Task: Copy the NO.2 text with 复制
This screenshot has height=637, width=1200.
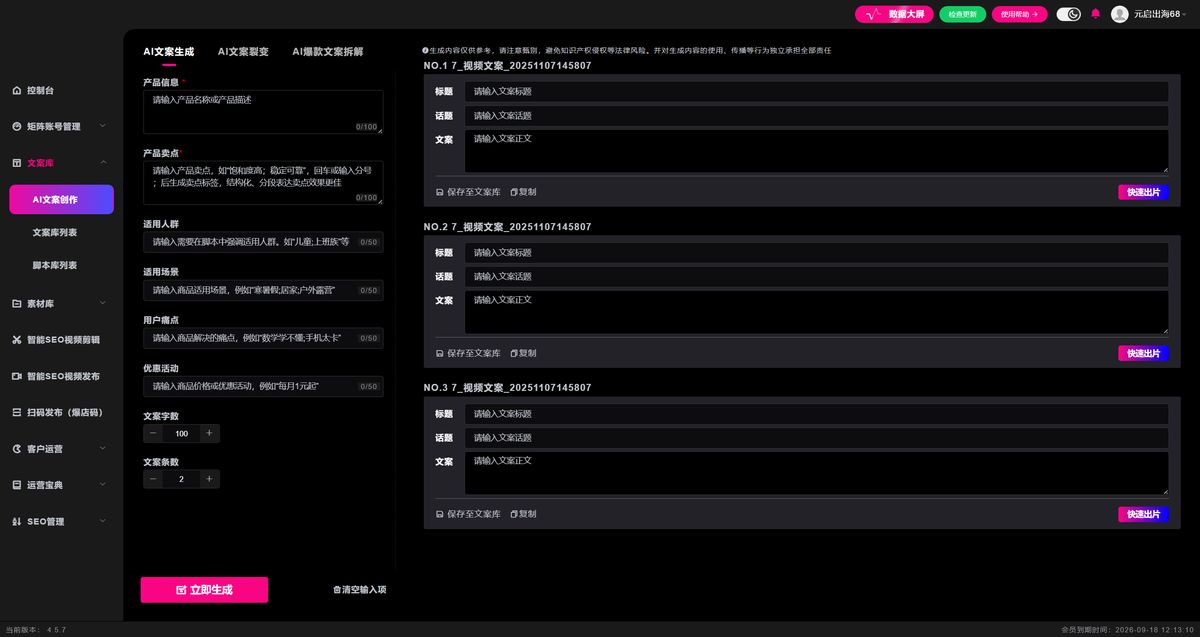Action: click(523, 353)
